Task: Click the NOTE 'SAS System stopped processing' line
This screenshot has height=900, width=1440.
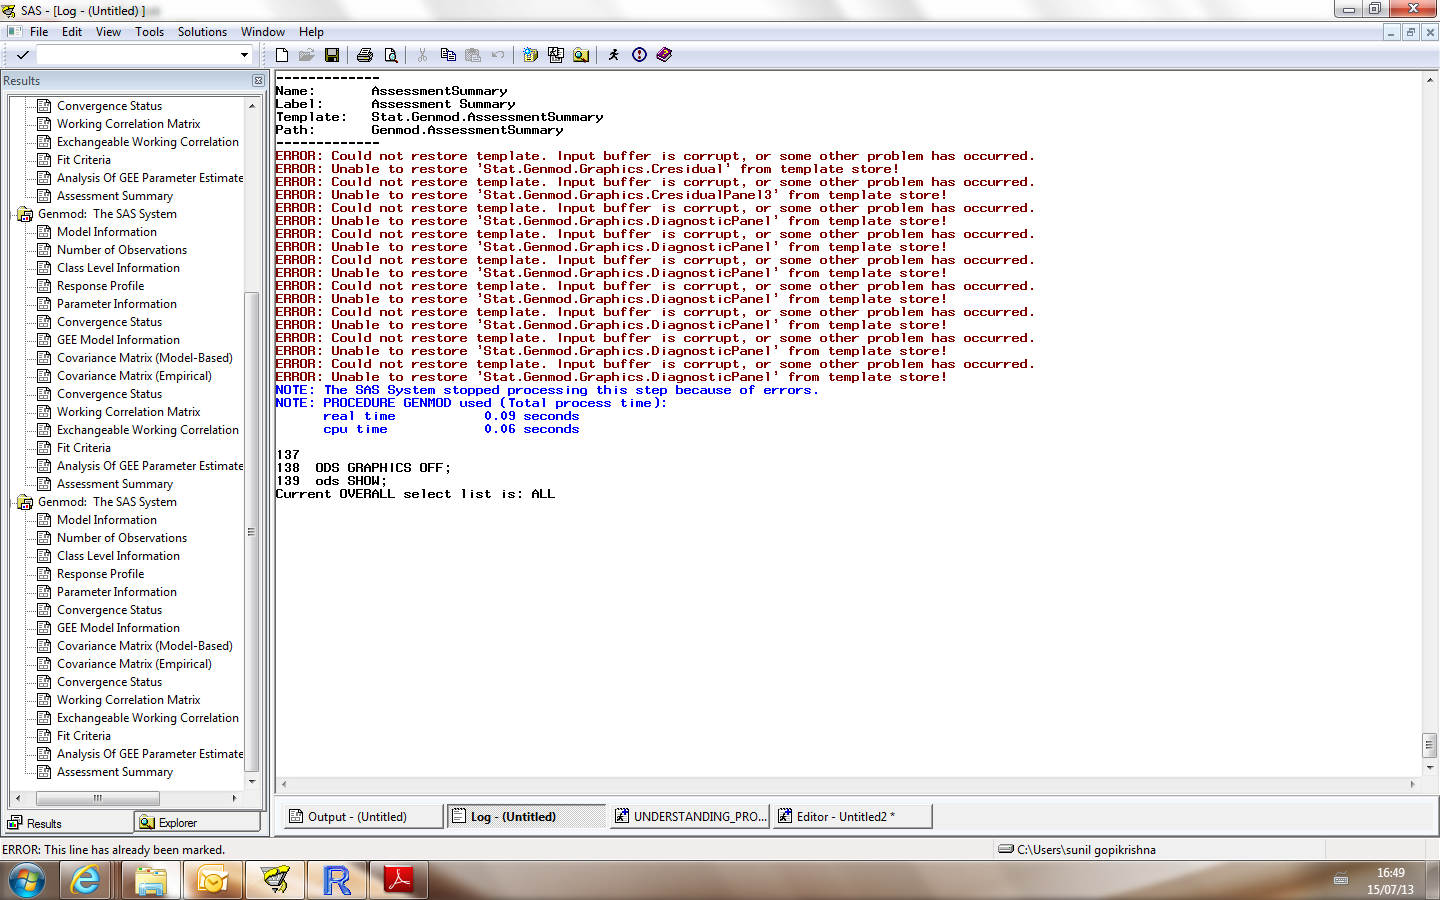Action: tap(547, 390)
